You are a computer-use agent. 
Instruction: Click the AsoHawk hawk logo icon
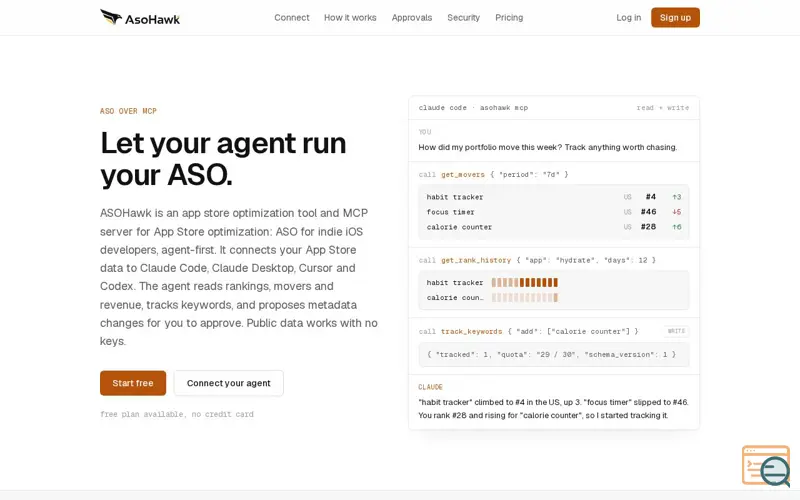point(111,17)
